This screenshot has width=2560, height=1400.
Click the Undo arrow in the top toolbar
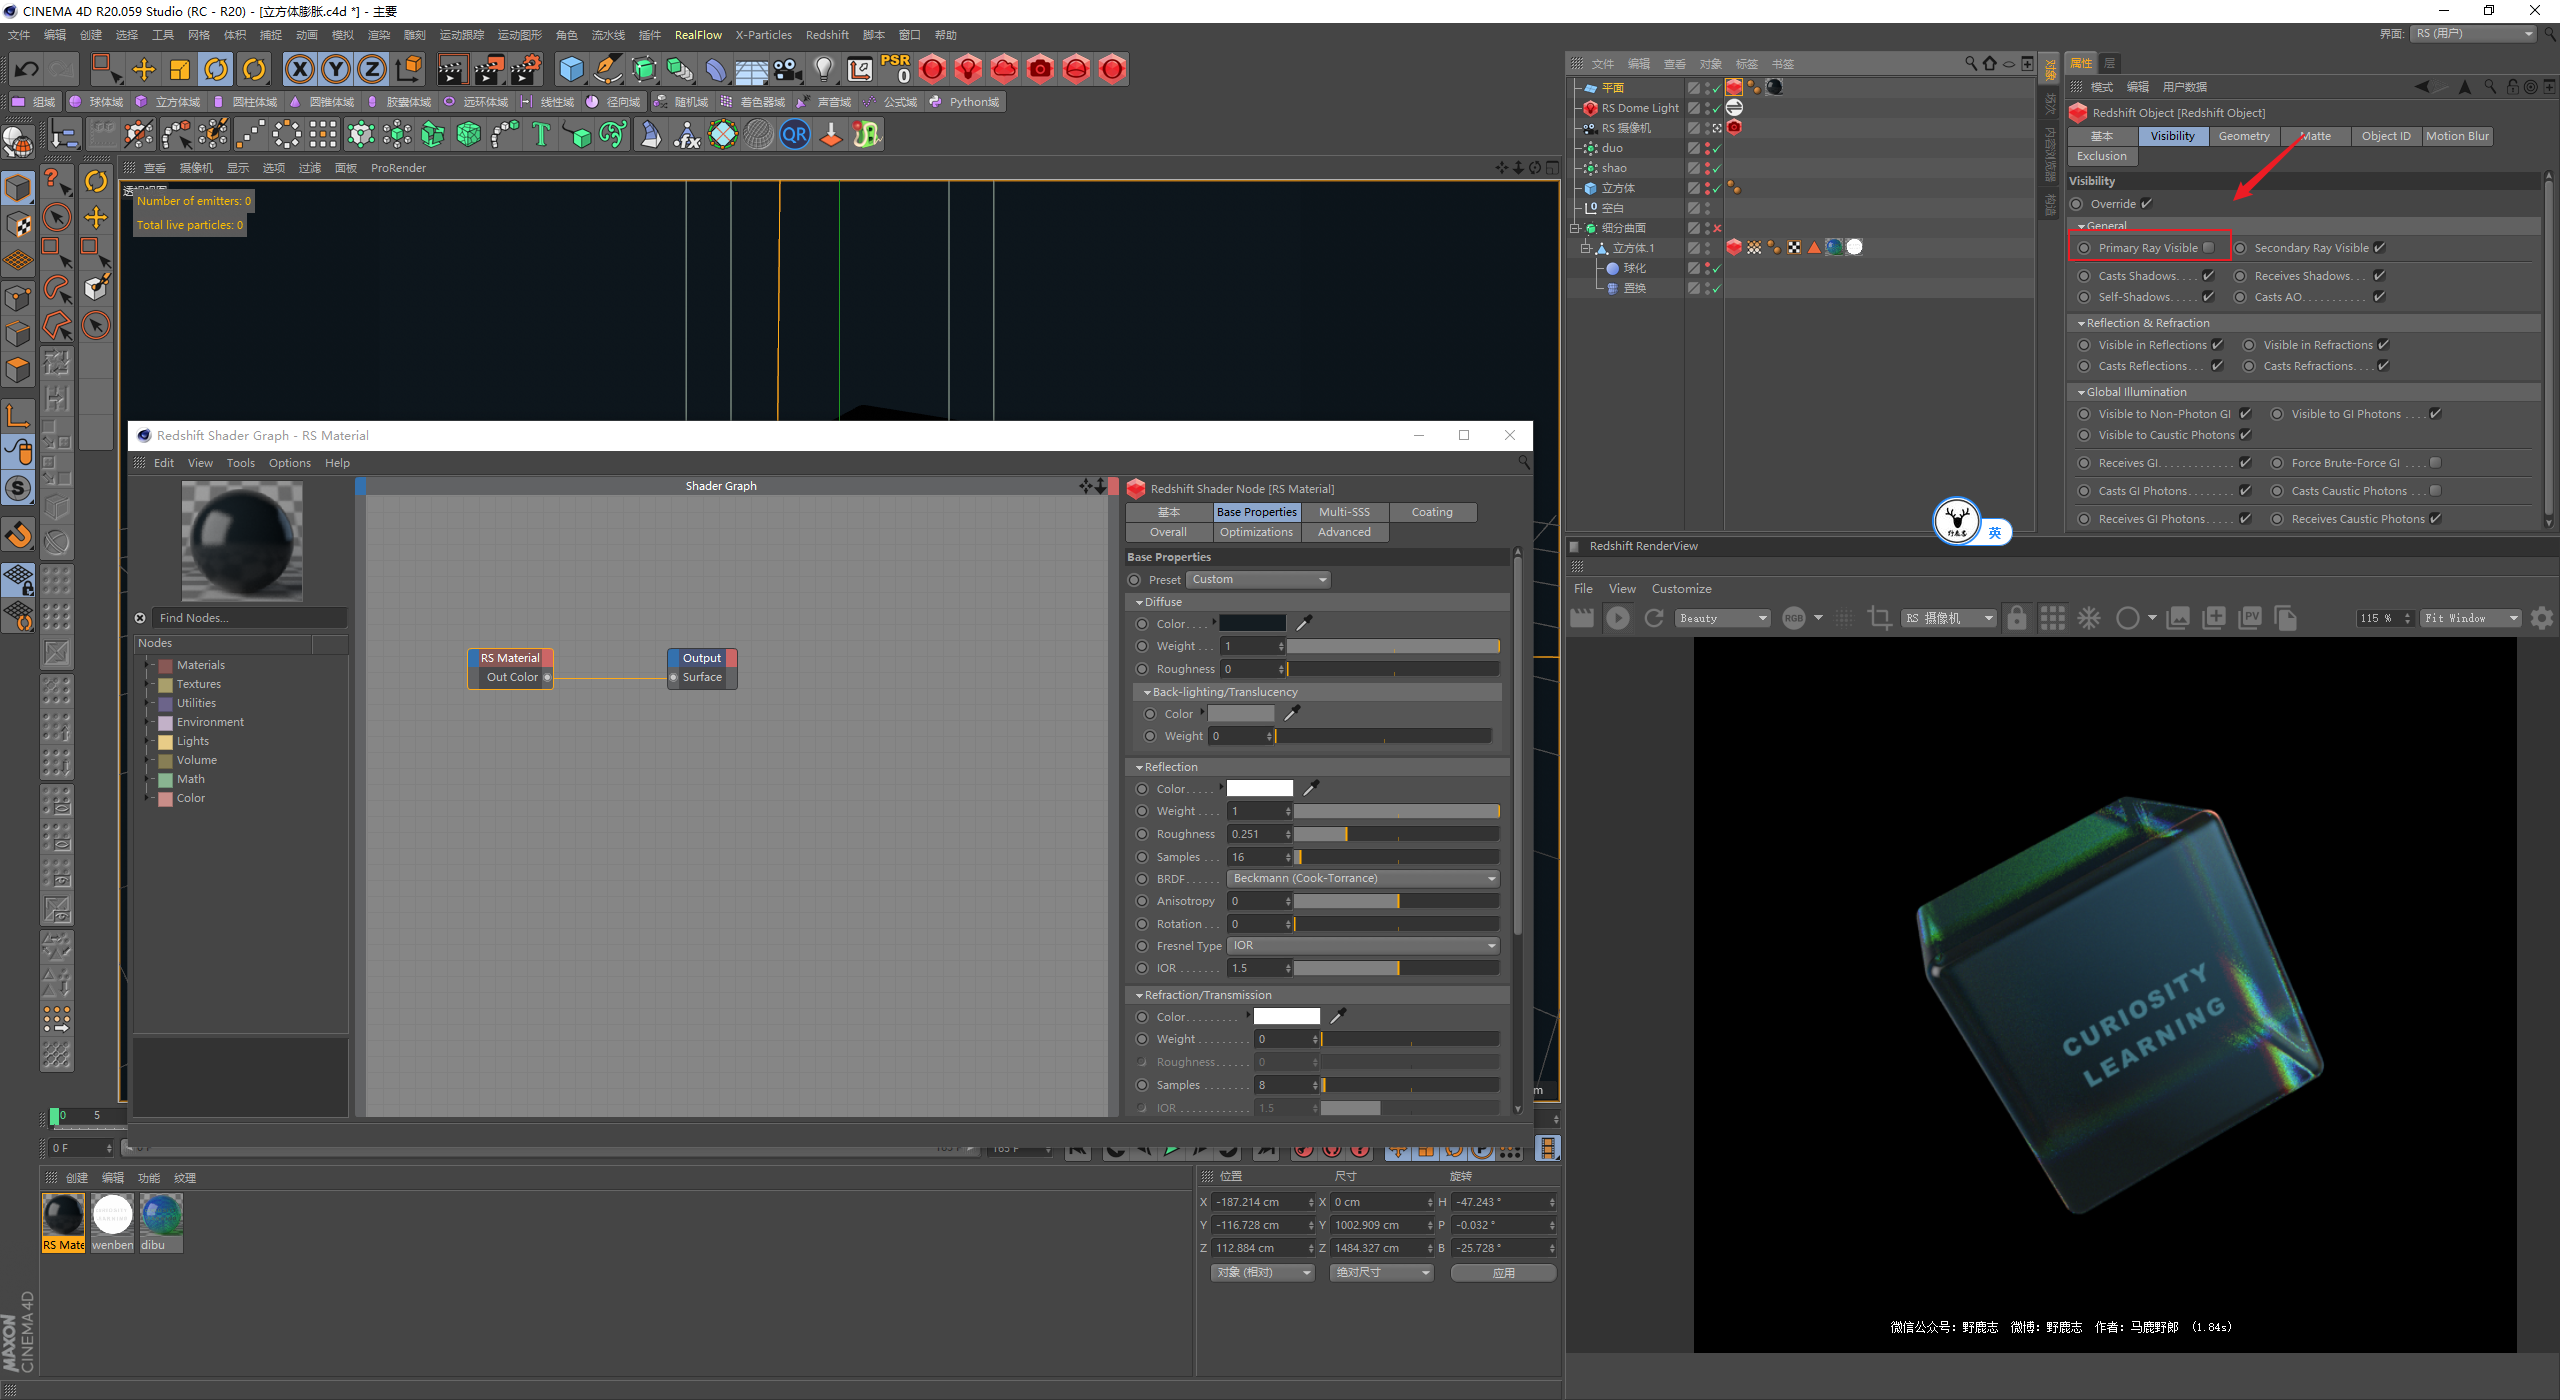(x=26, y=69)
